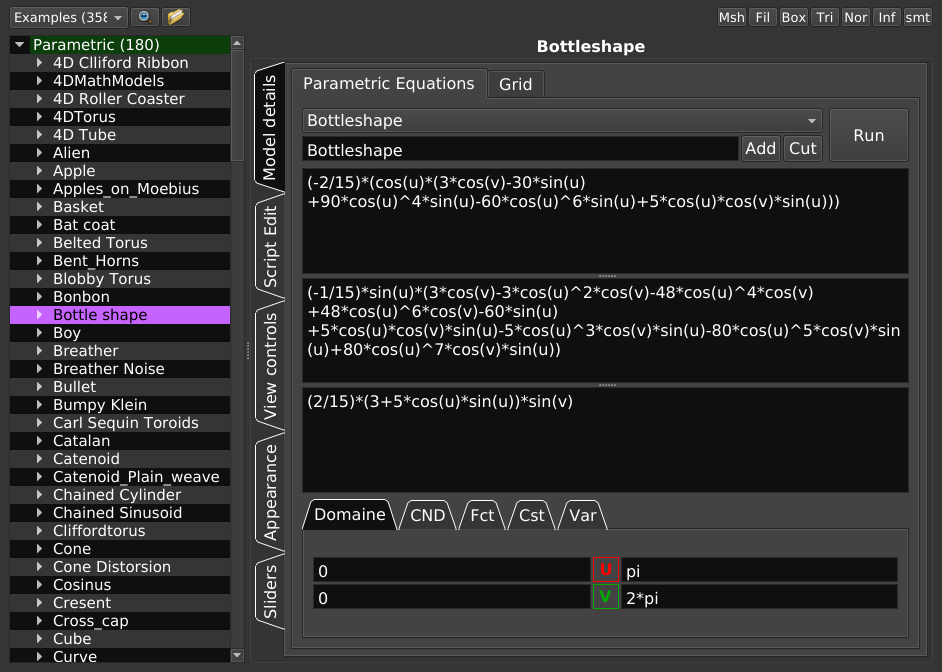Click the V minimum field
The width and height of the screenshot is (942, 672).
click(x=452, y=598)
